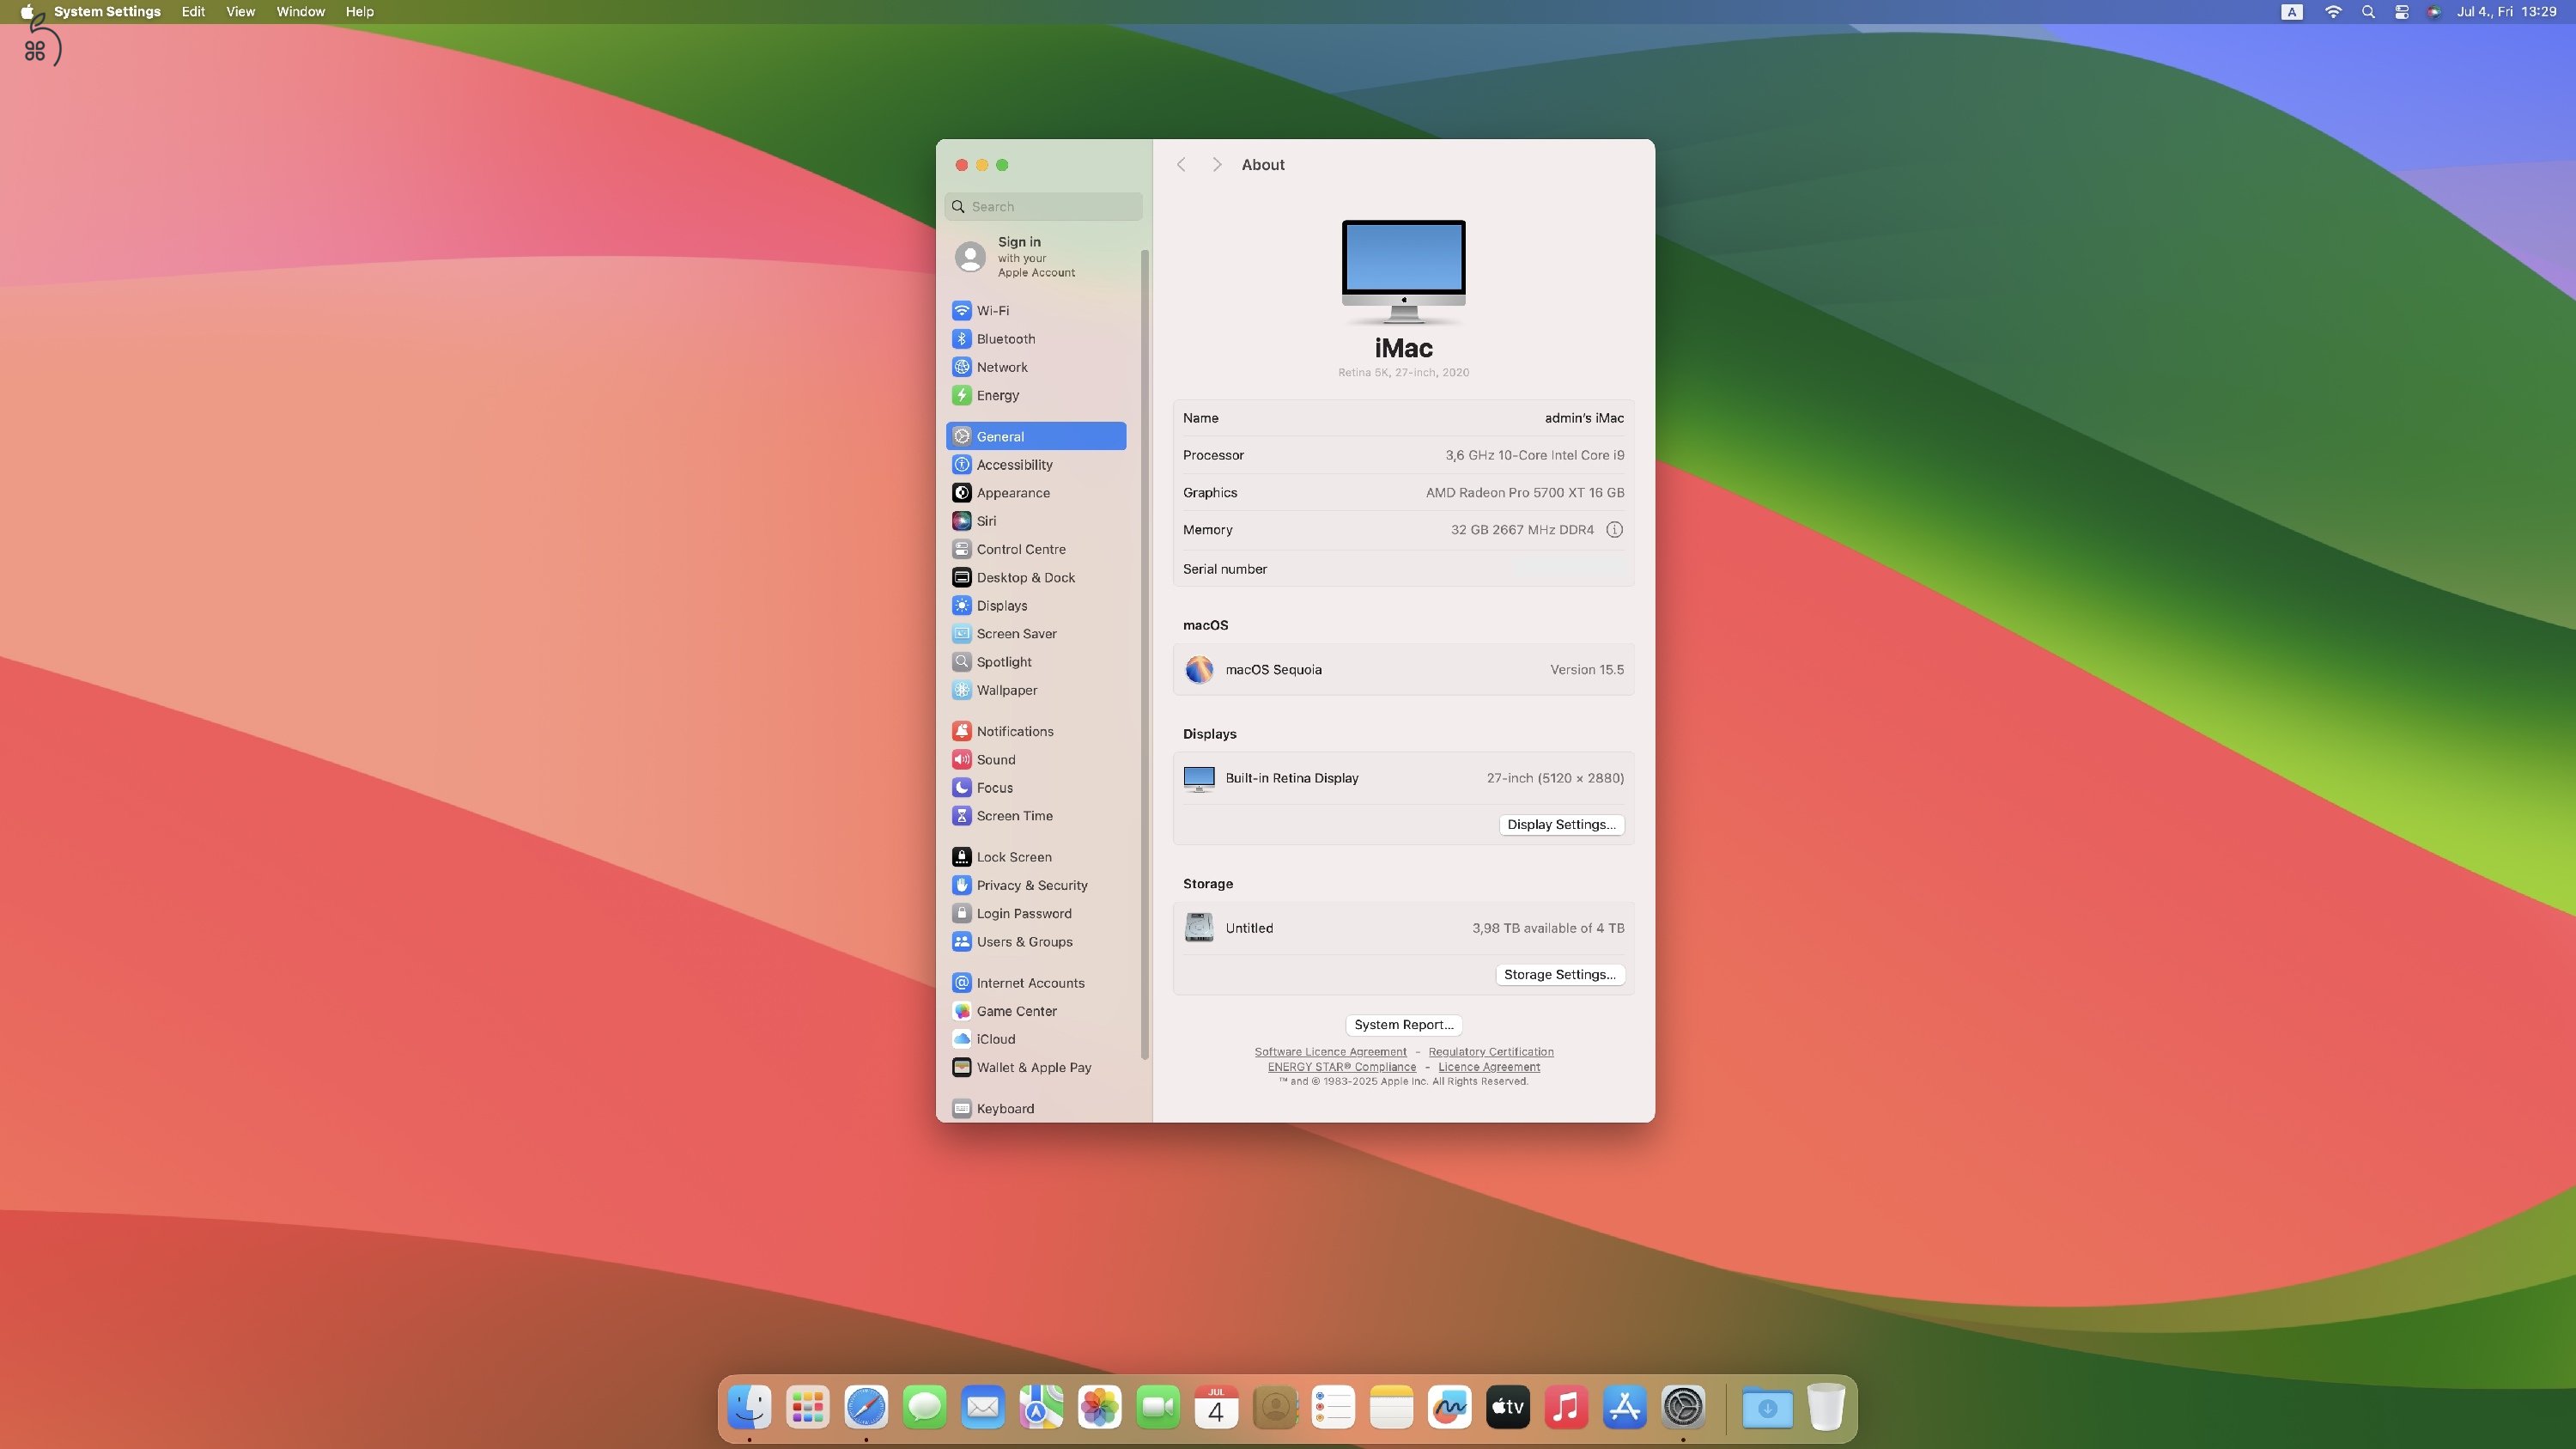
Task: Click the Storage Settings button
Action: (x=1559, y=974)
